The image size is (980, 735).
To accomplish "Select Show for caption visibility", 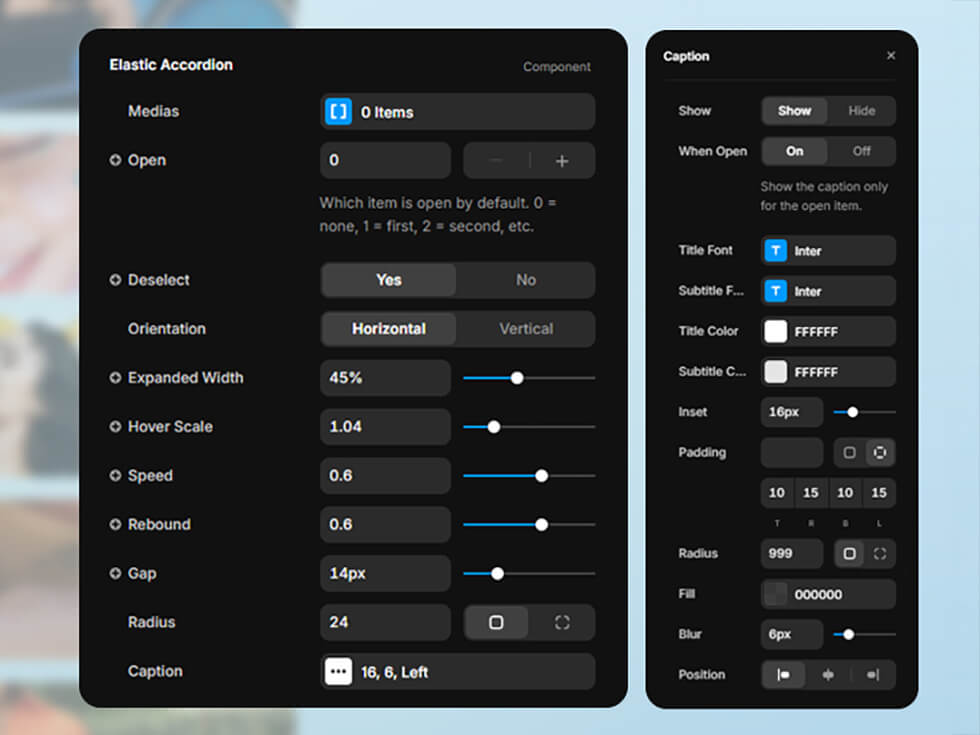I will coord(794,111).
